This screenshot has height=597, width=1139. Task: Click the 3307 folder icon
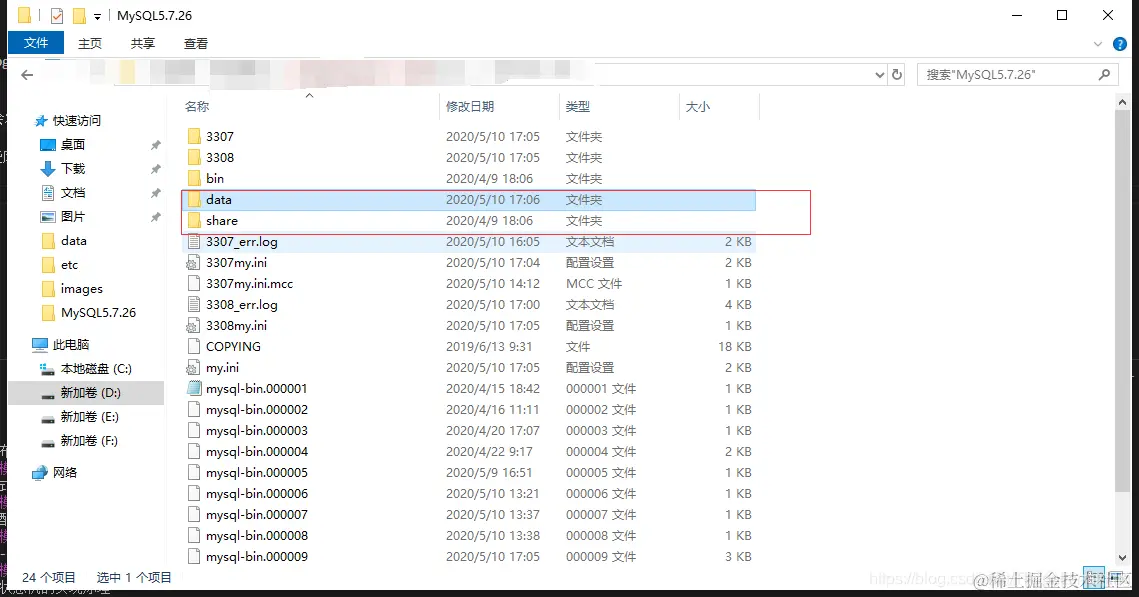[193, 137]
